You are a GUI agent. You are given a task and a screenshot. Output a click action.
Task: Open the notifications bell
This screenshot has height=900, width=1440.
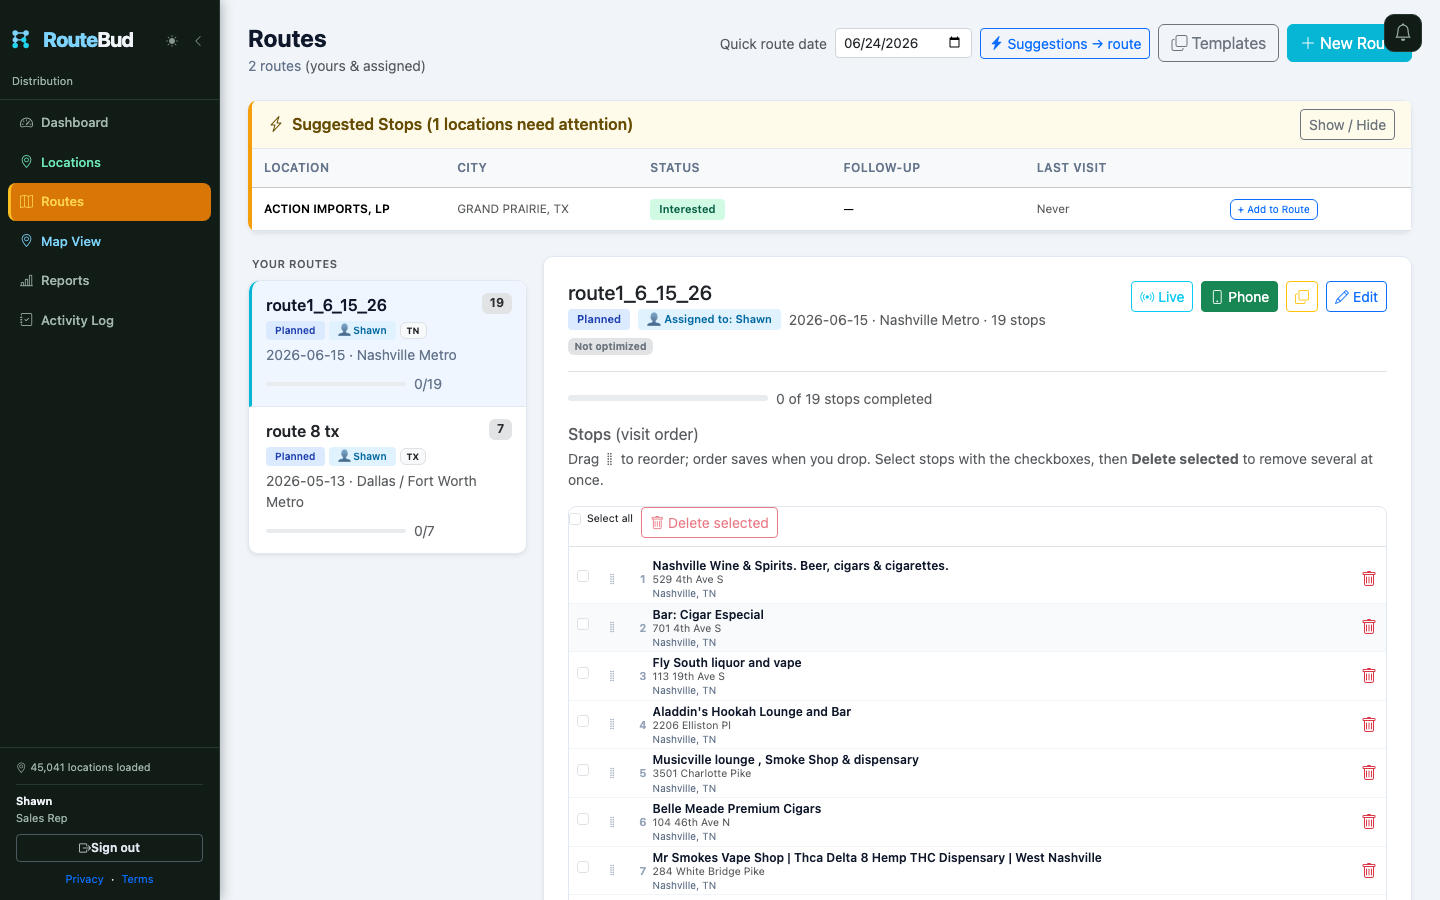coord(1403,33)
